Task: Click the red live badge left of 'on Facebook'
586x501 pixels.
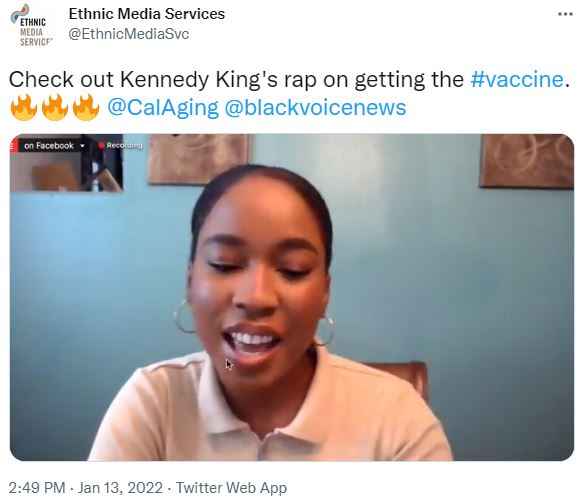Action: [x=14, y=145]
